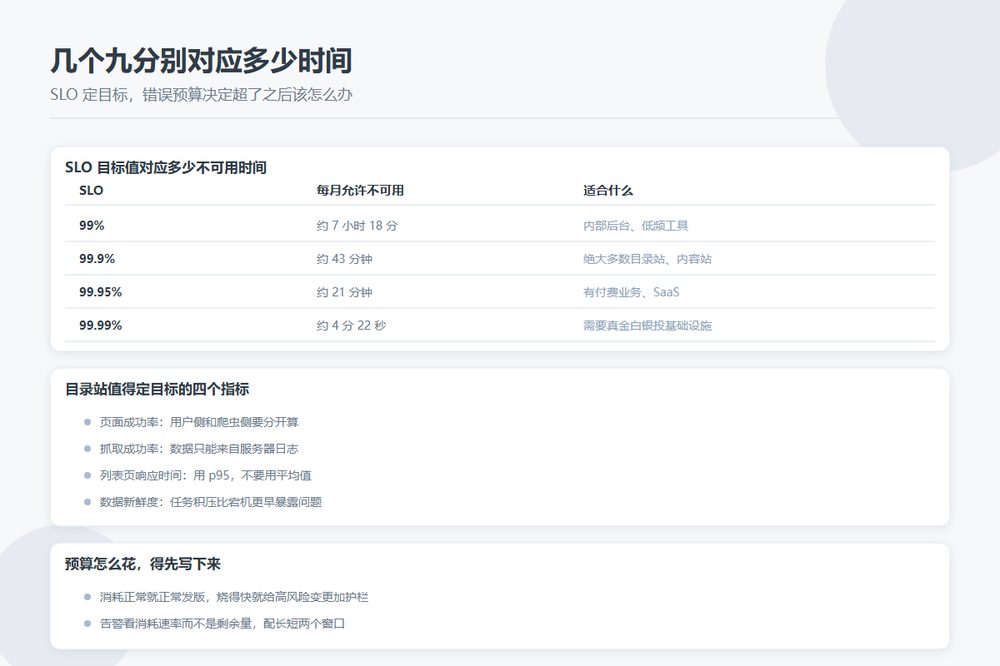Click the title 几个九分别对应多少时间
Screen dimensions: 1000x666
coord(201,61)
